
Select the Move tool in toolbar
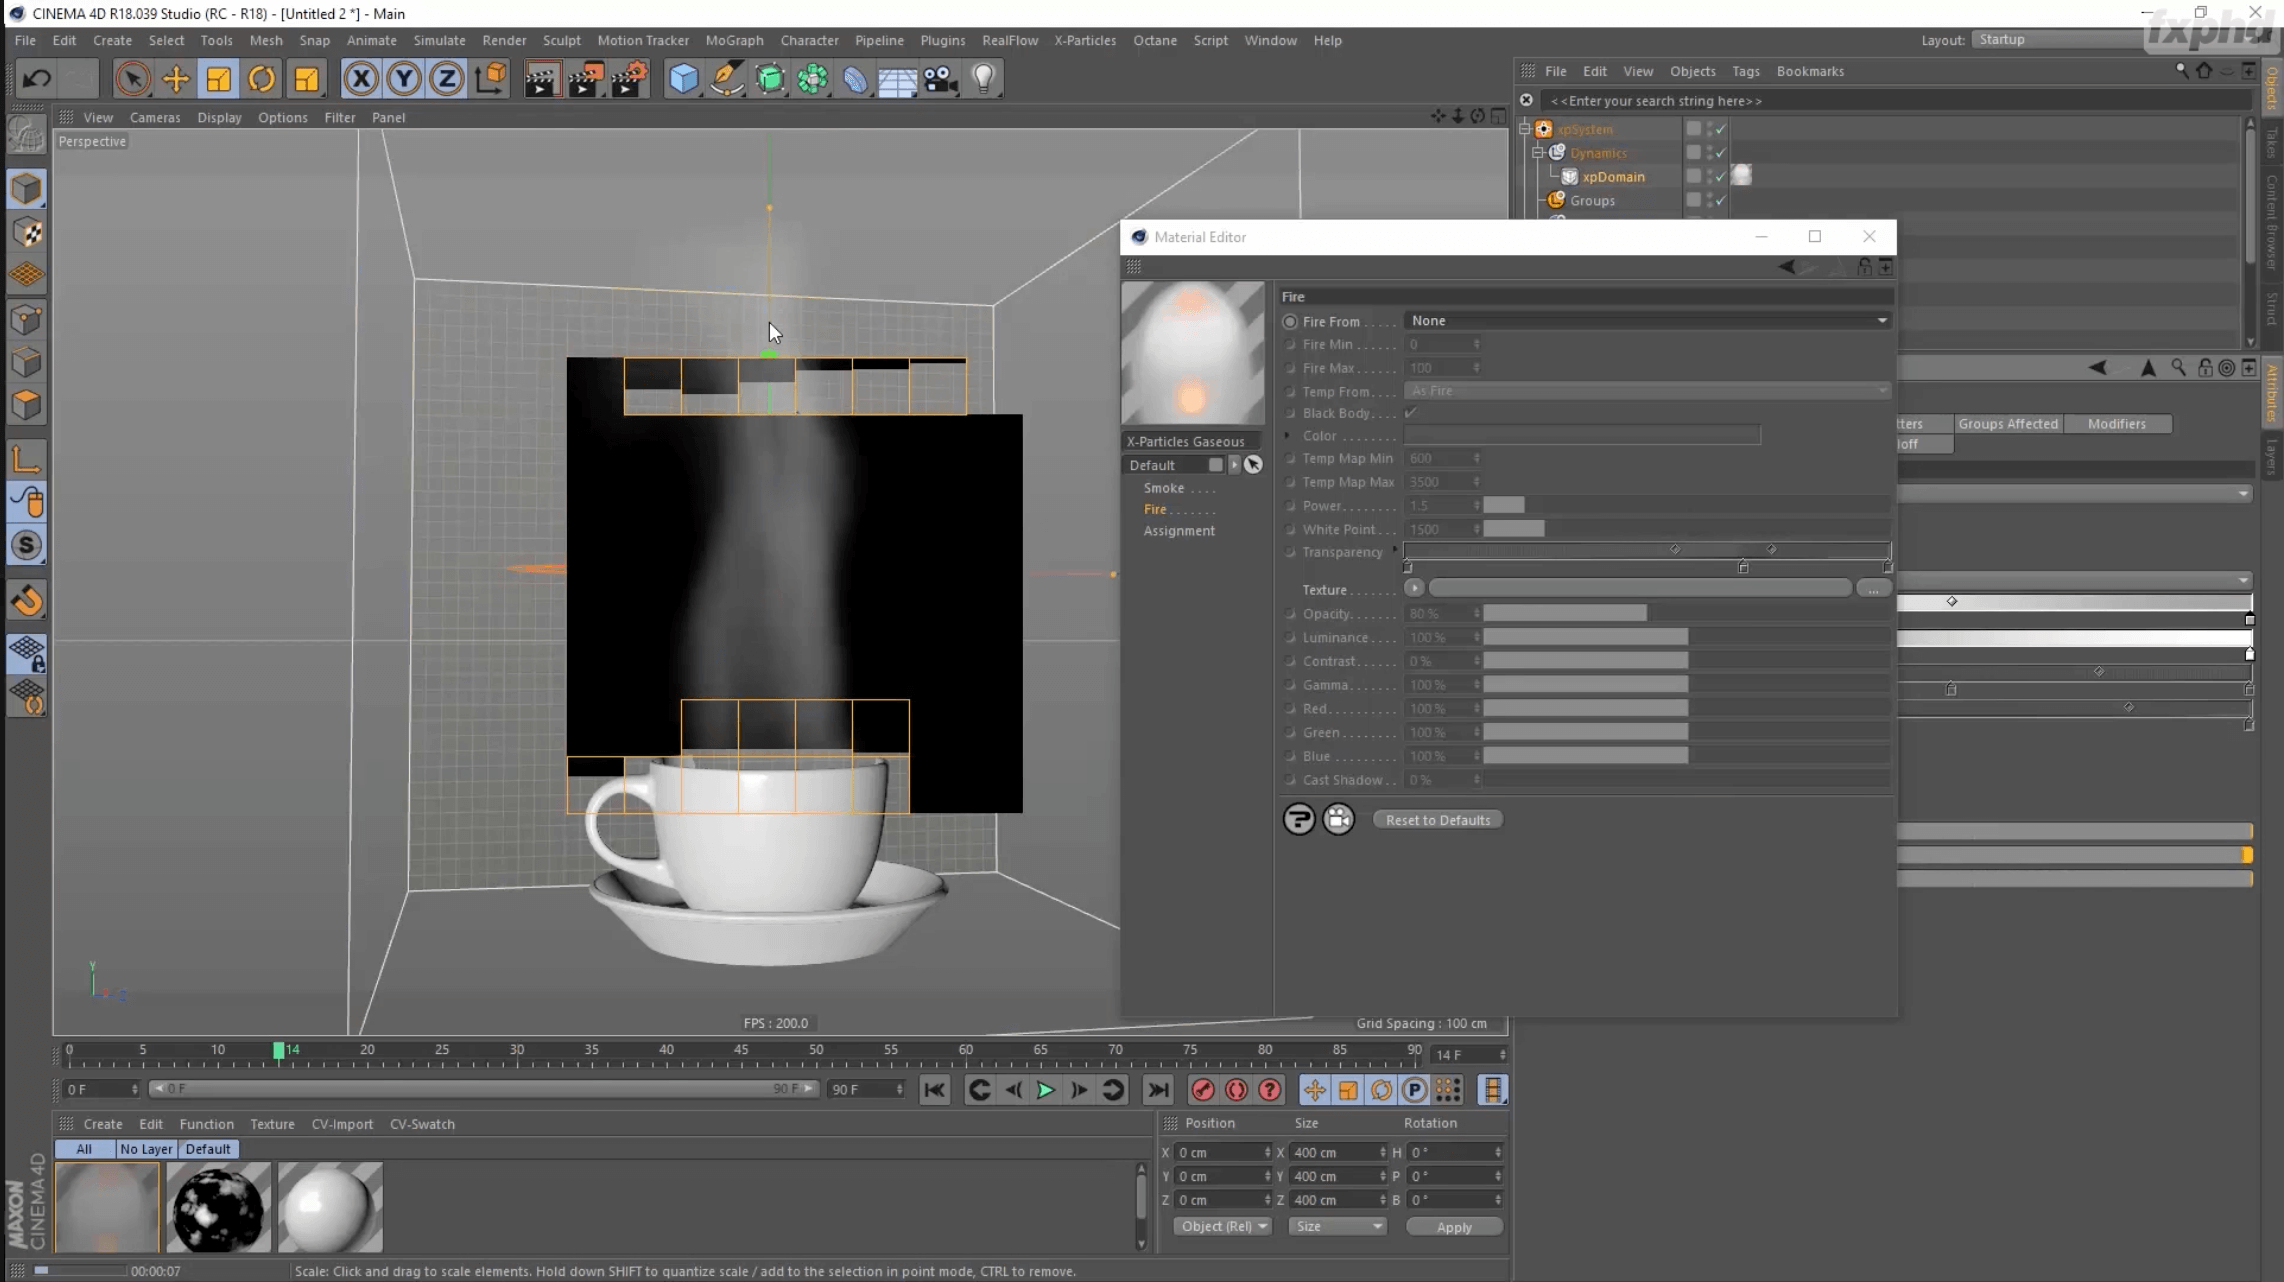[175, 79]
